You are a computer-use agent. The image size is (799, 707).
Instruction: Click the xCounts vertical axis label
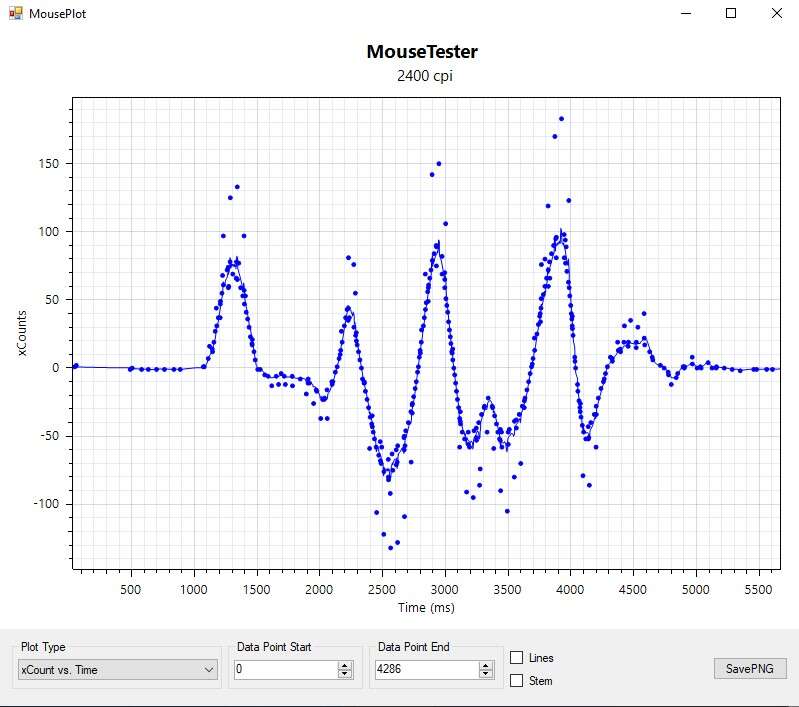coord(22,331)
